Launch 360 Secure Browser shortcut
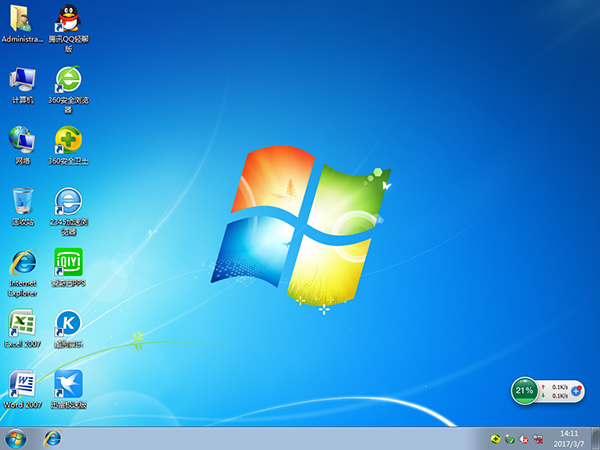The width and height of the screenshot is (600, 450). 68,80
